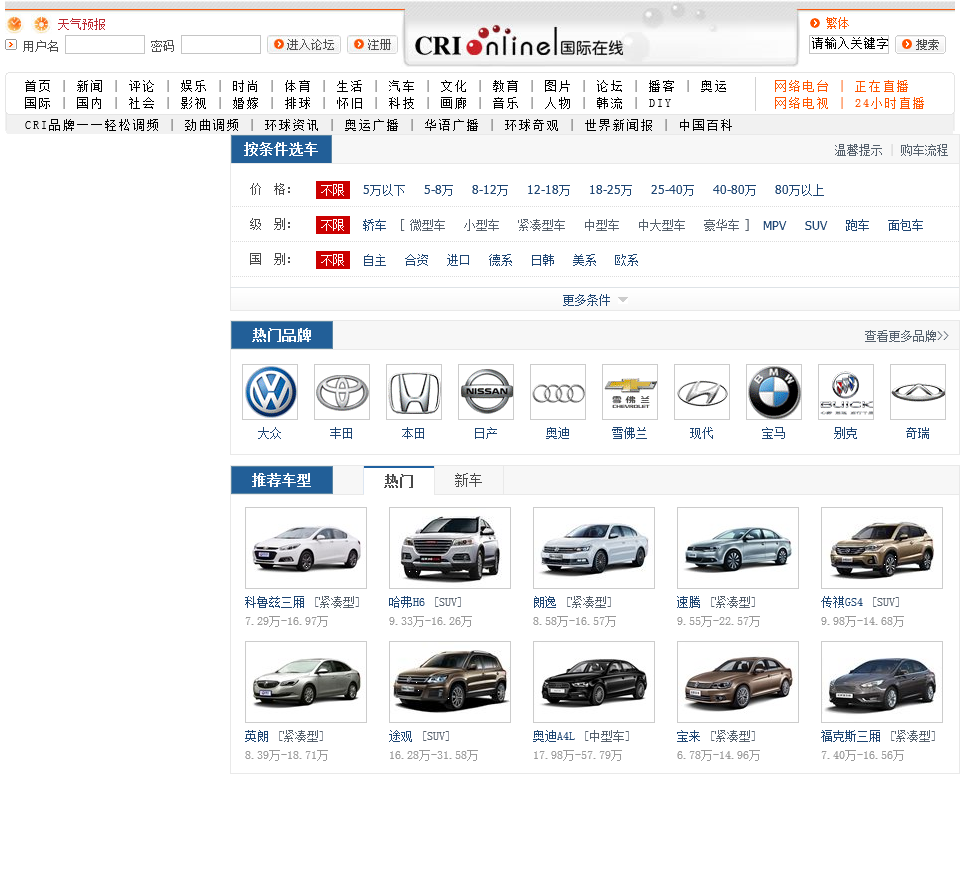Click the Audi (奥迪) brand logo

pos(558,392)
